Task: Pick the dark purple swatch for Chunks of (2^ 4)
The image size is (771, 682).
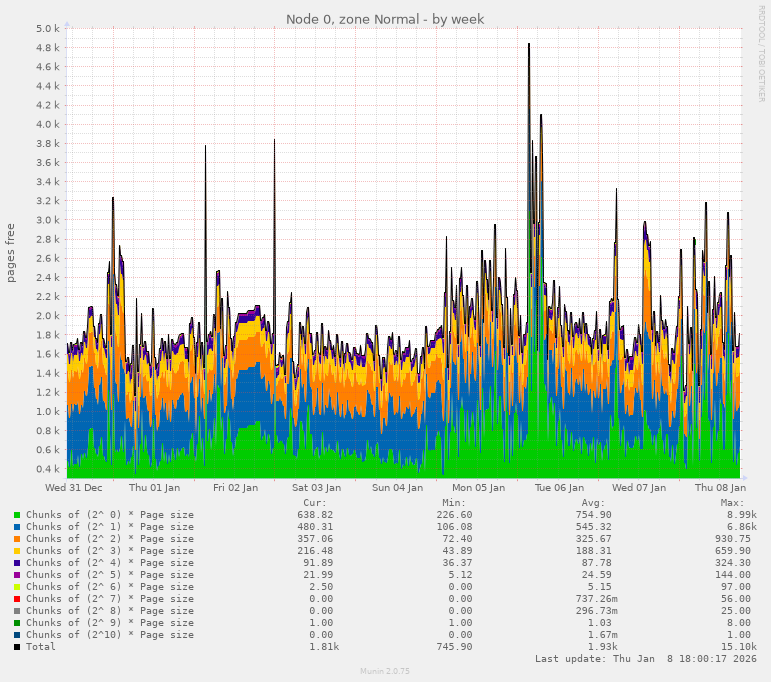Action: [17, 563]
